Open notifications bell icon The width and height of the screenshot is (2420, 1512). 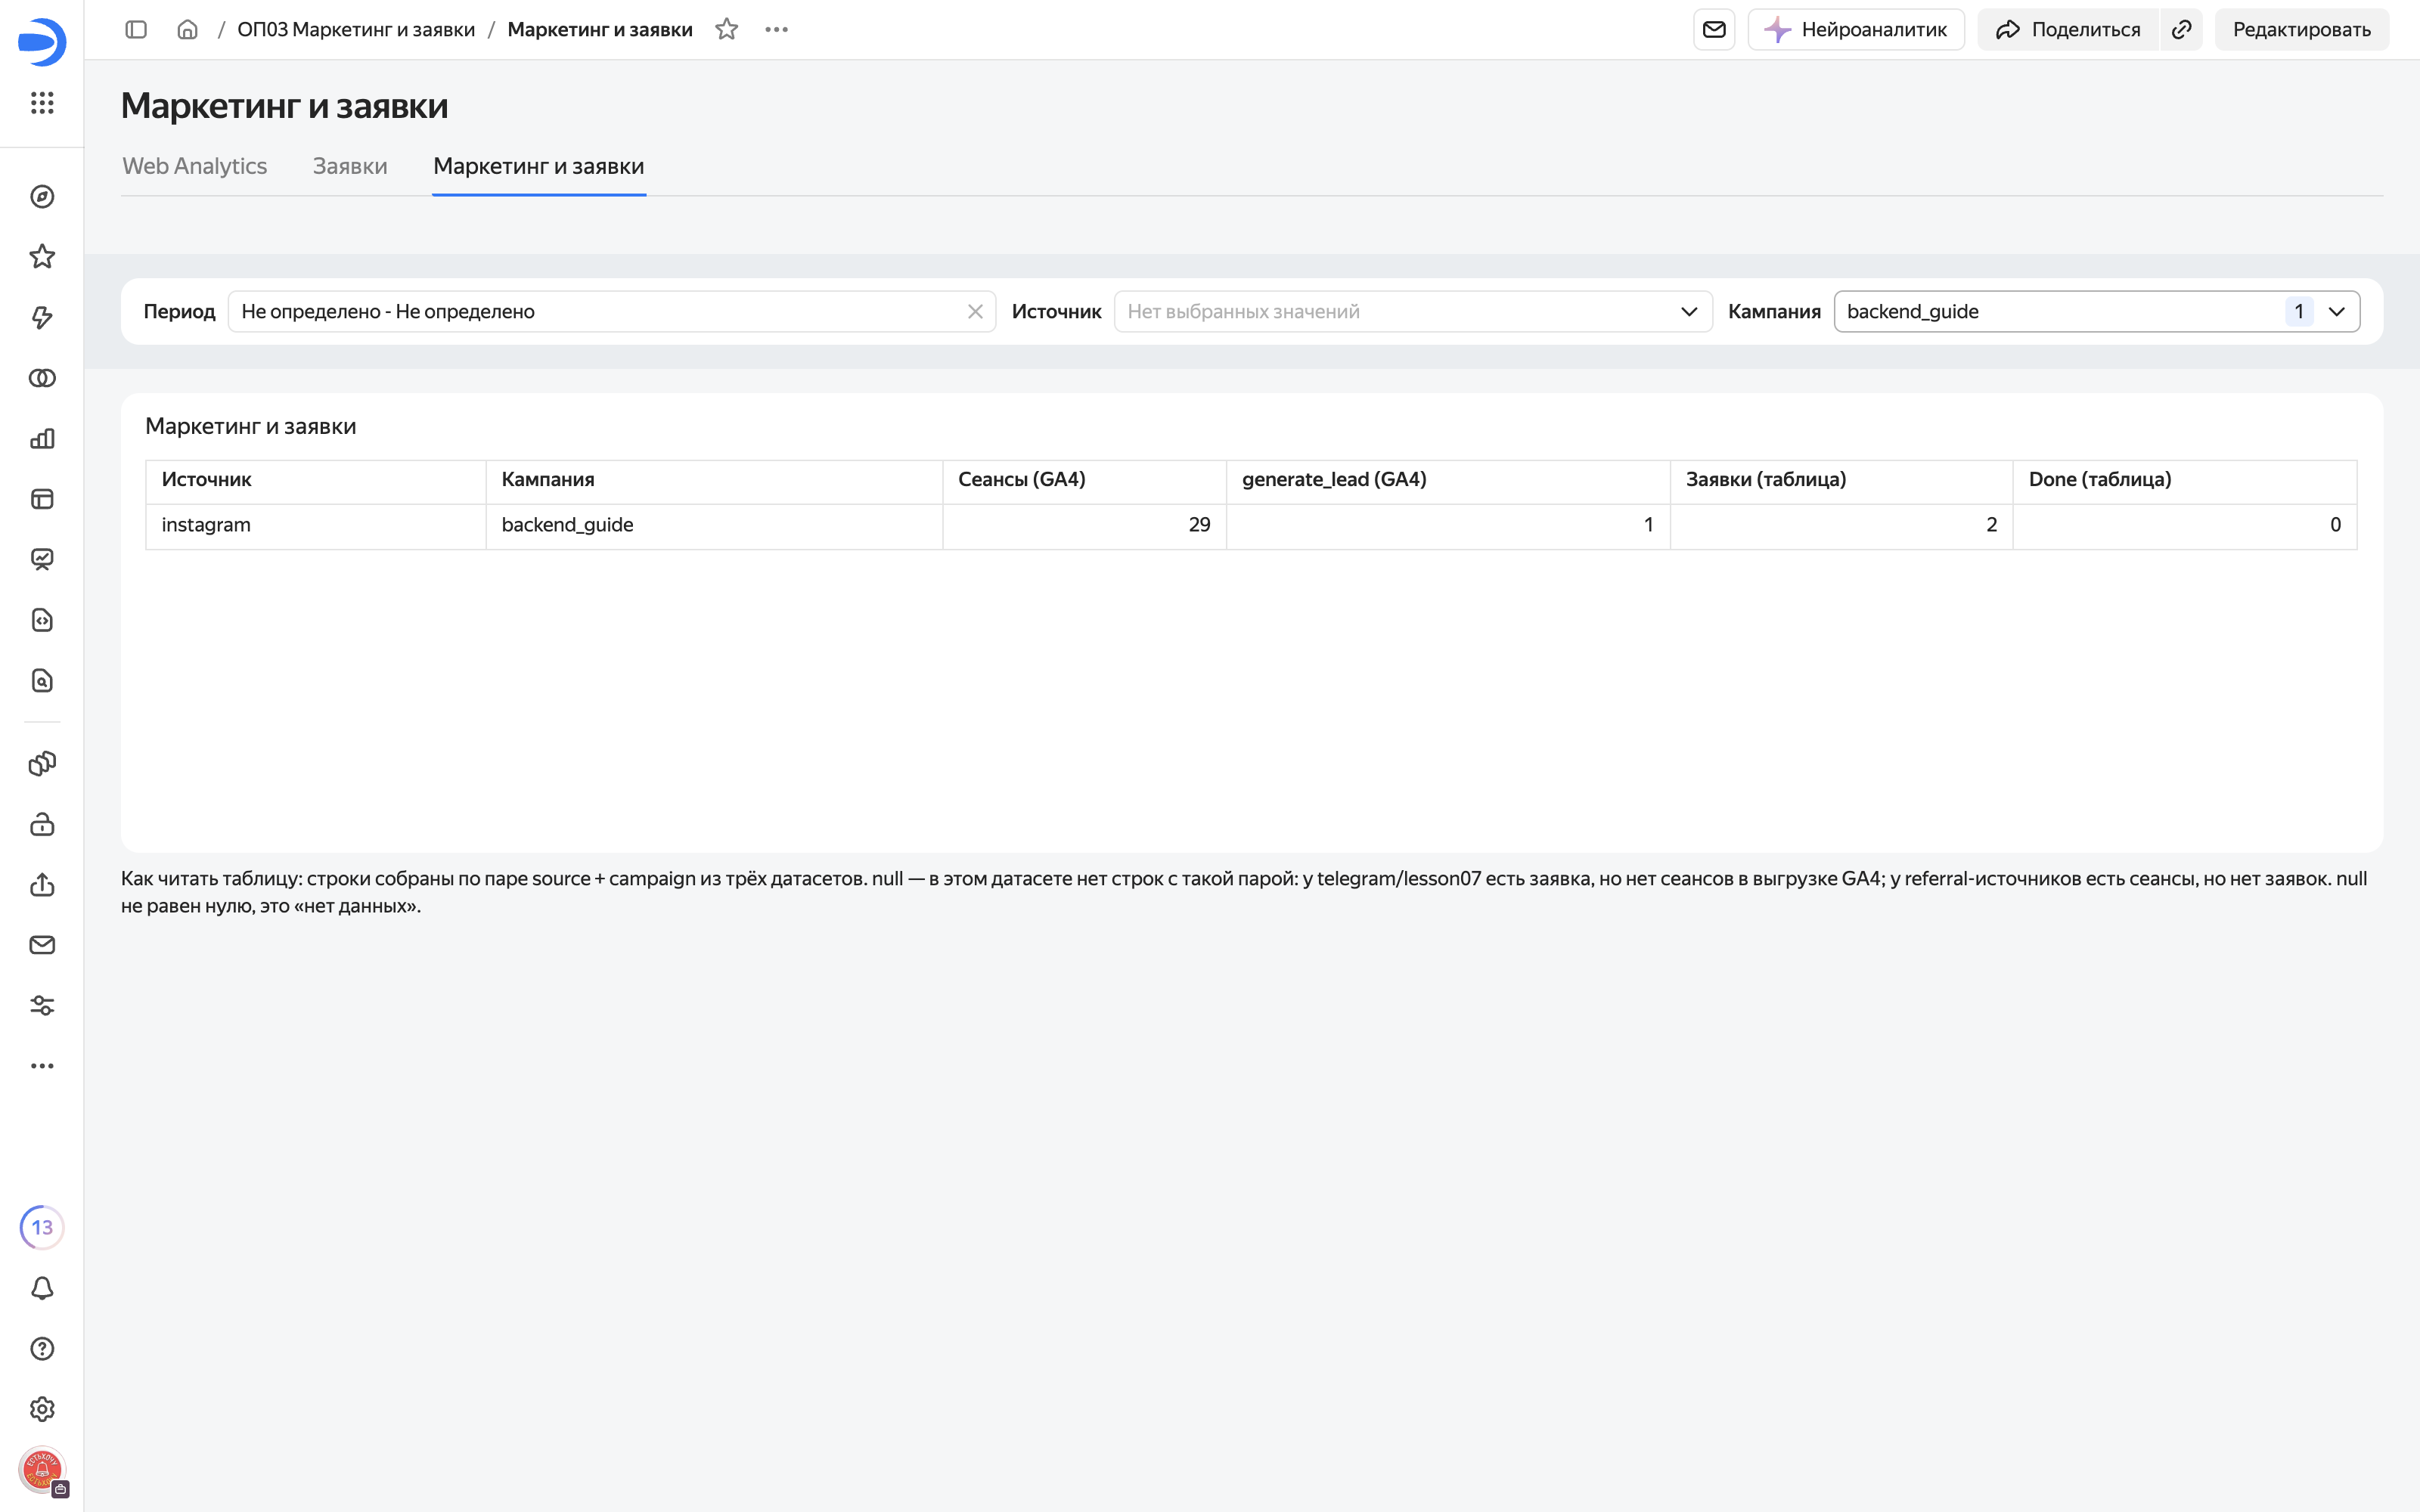coord(42,1288)
